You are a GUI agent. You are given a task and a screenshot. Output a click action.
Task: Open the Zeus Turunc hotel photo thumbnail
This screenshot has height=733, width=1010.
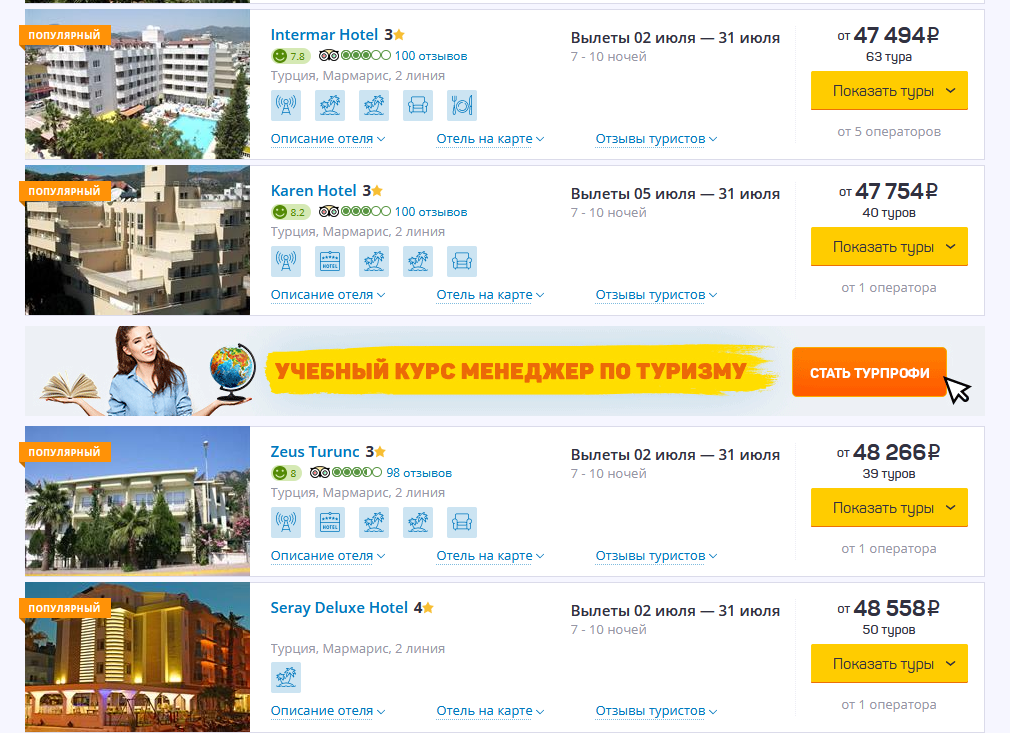[137, 501]
